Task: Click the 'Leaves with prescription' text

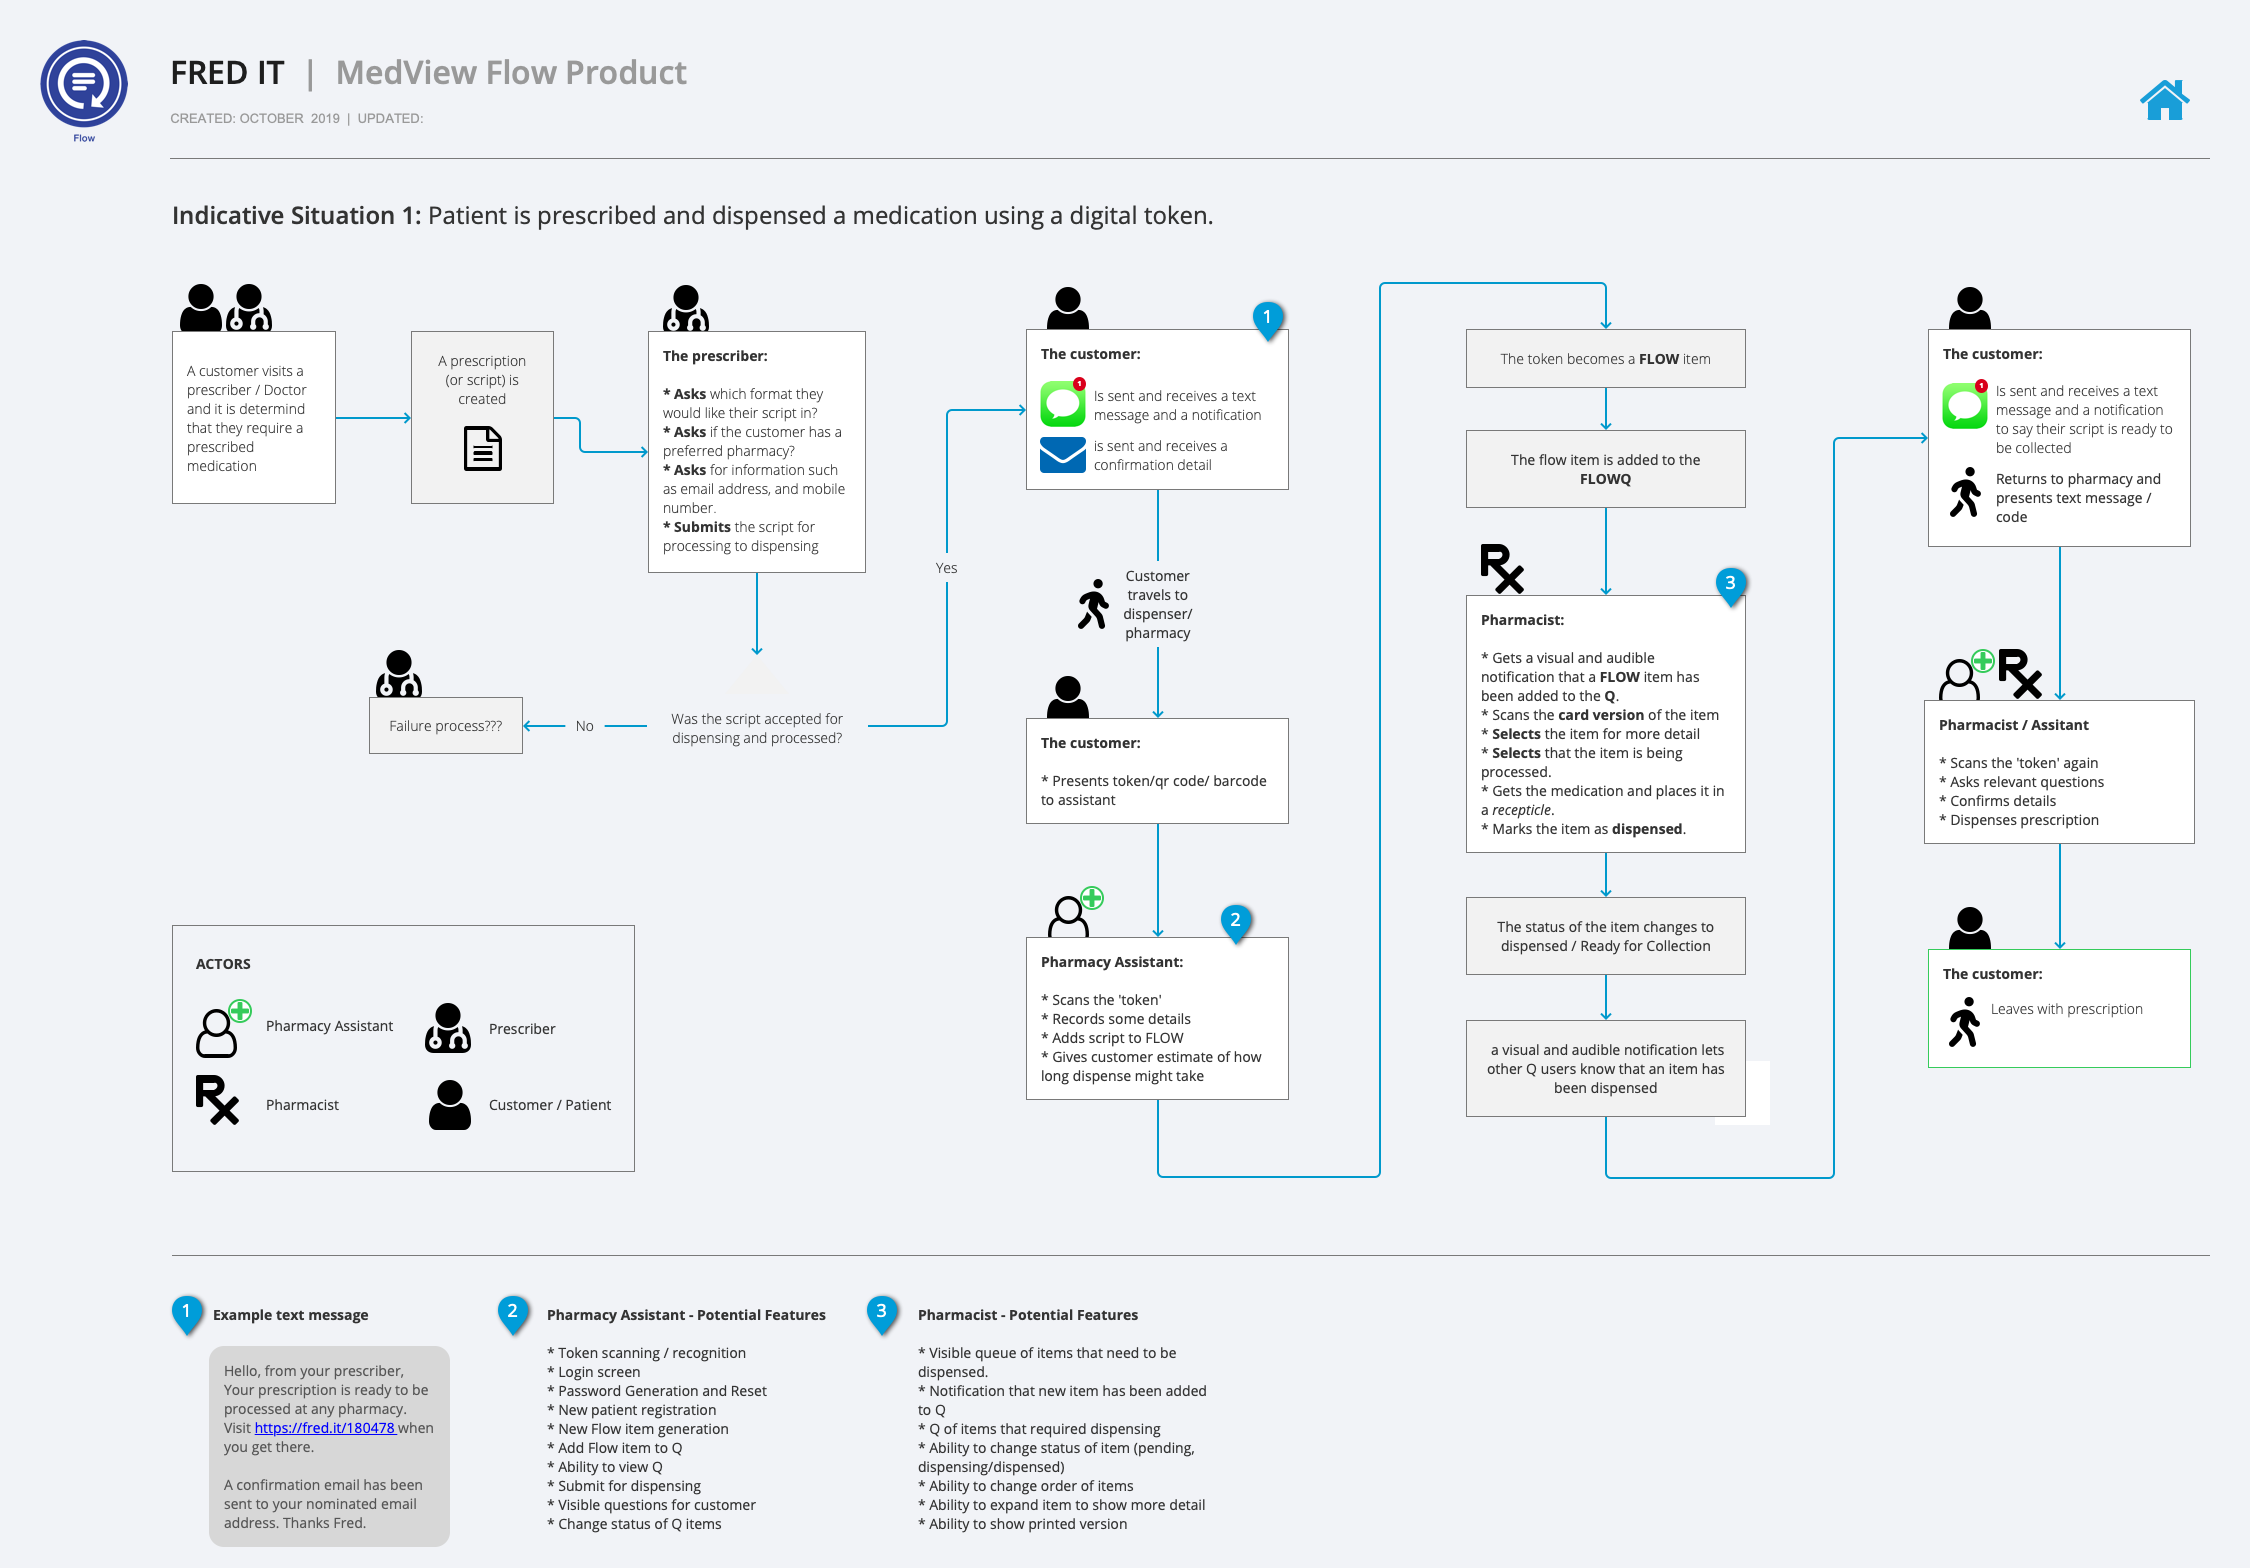Action: coord(2067,1009)
